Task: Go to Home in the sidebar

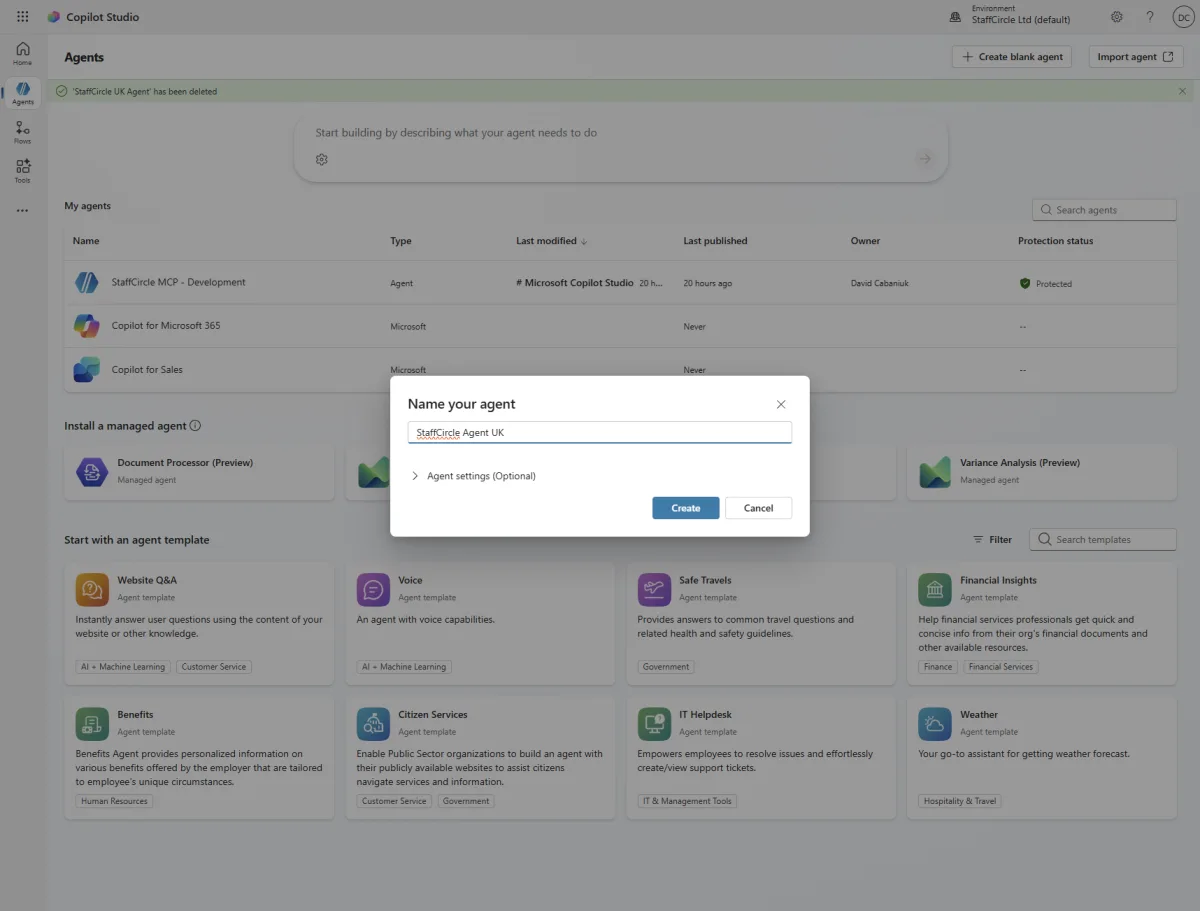Action: (x=22, y=54)
